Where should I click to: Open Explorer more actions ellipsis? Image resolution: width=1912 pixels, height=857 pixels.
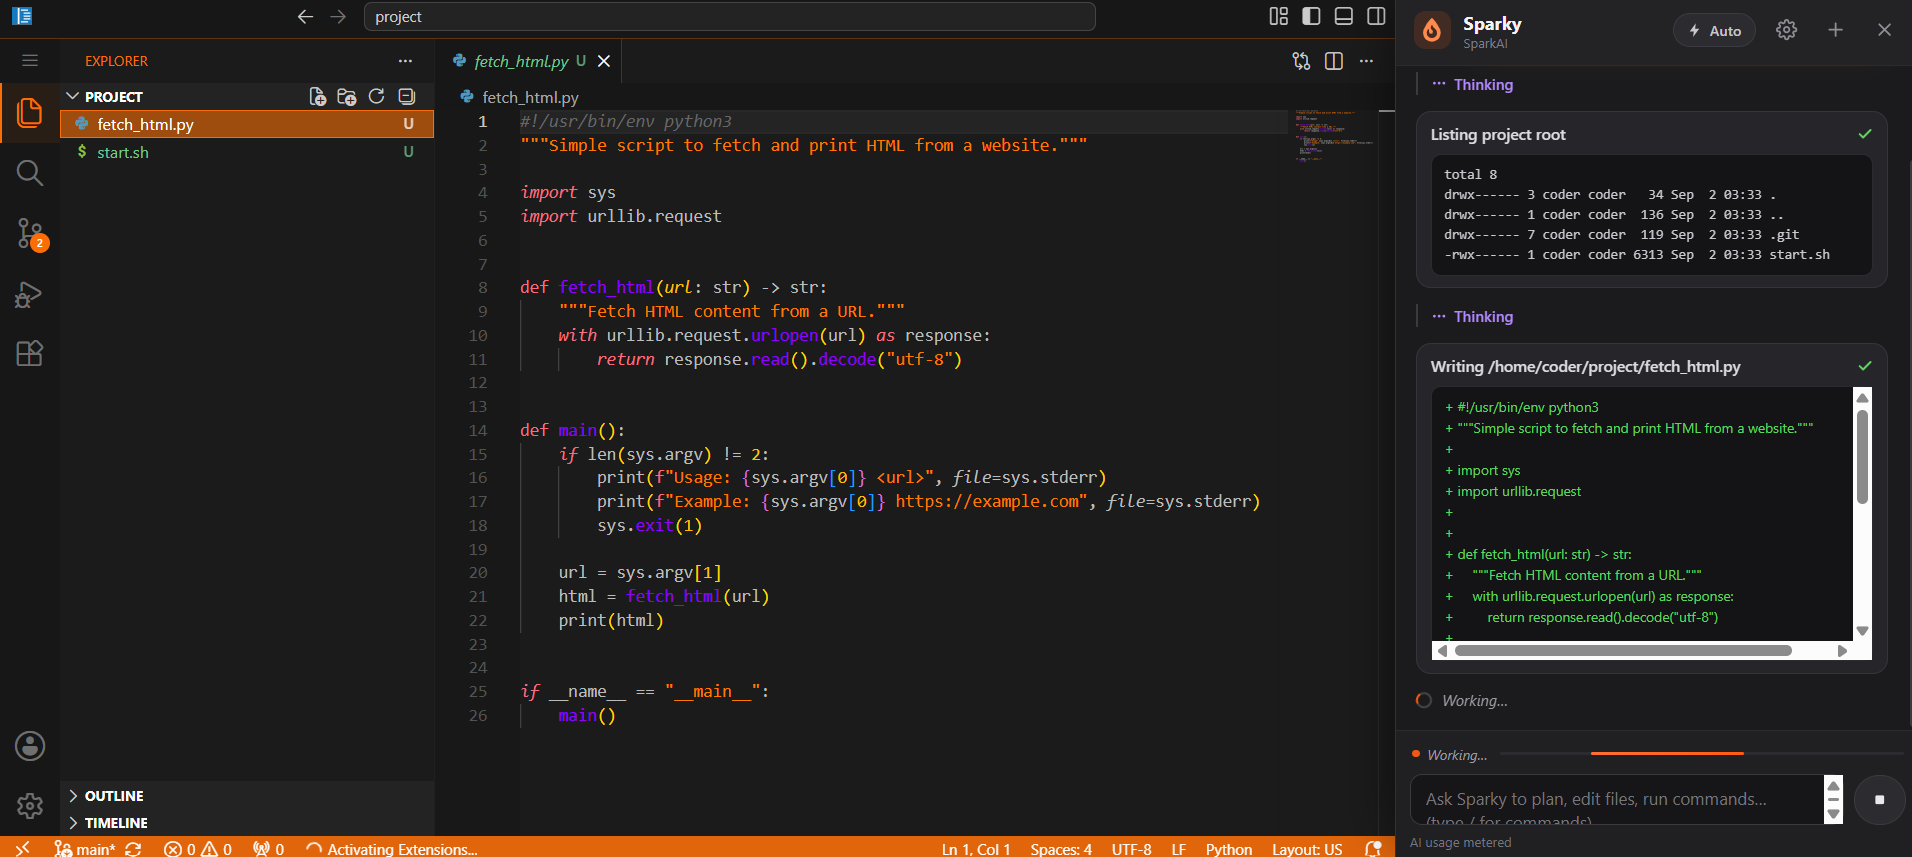tap(405, 61)
